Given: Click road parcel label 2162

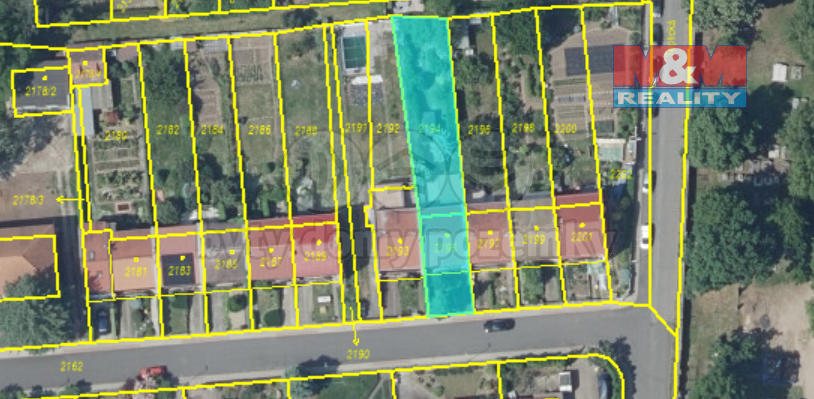Looking at the screenshot, I should point(72,366).
